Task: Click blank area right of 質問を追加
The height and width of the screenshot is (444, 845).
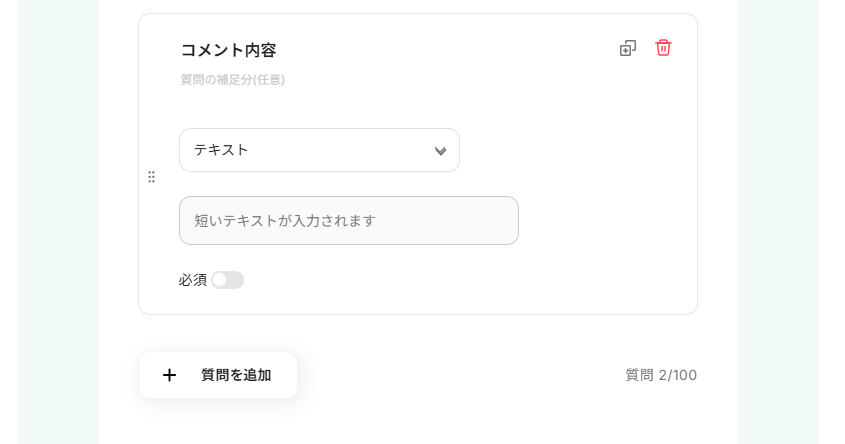Action: point(450,375)
